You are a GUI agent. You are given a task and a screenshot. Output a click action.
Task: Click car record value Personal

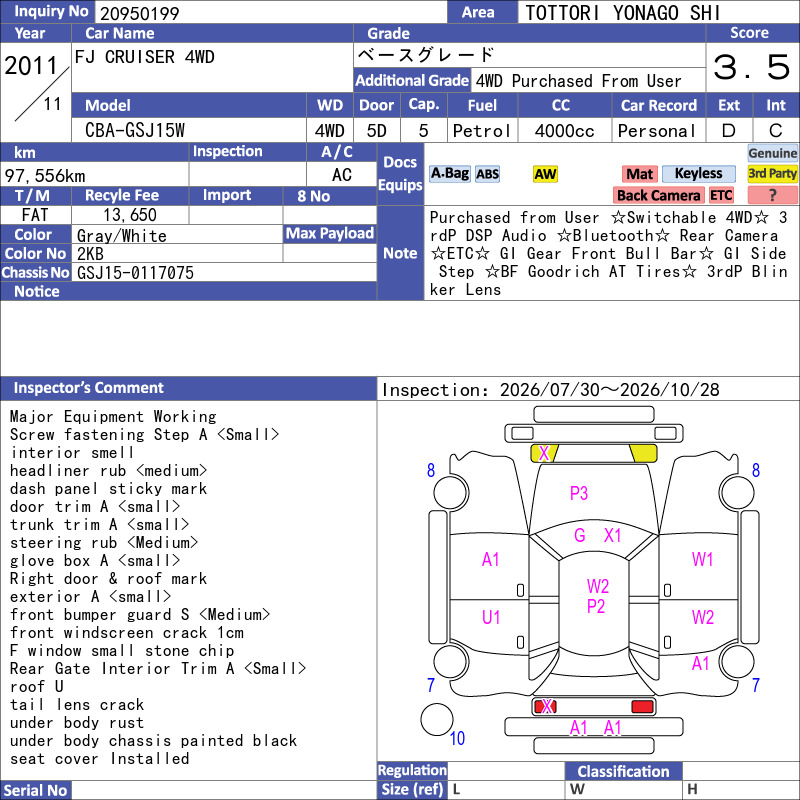(657, 131)
